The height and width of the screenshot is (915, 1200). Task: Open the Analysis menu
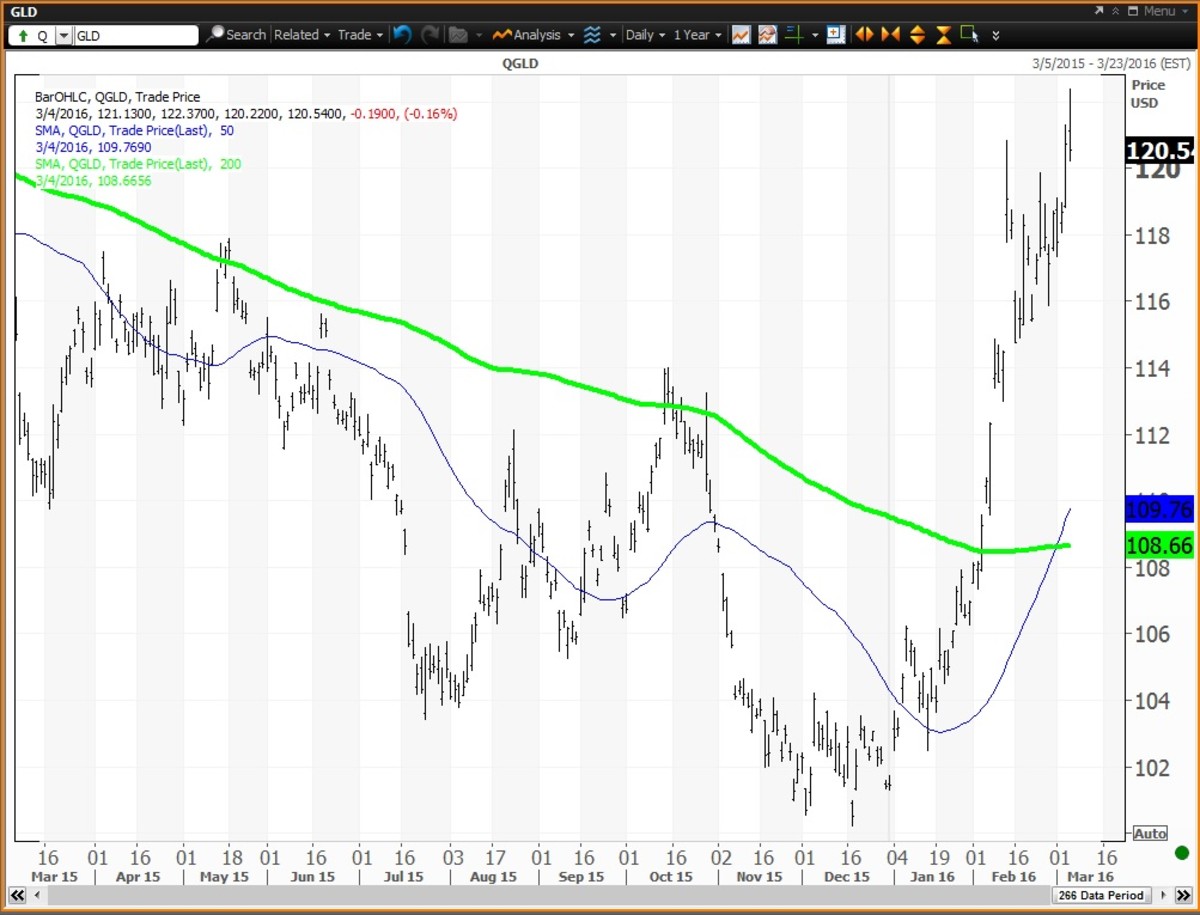[x=535, y=35]
